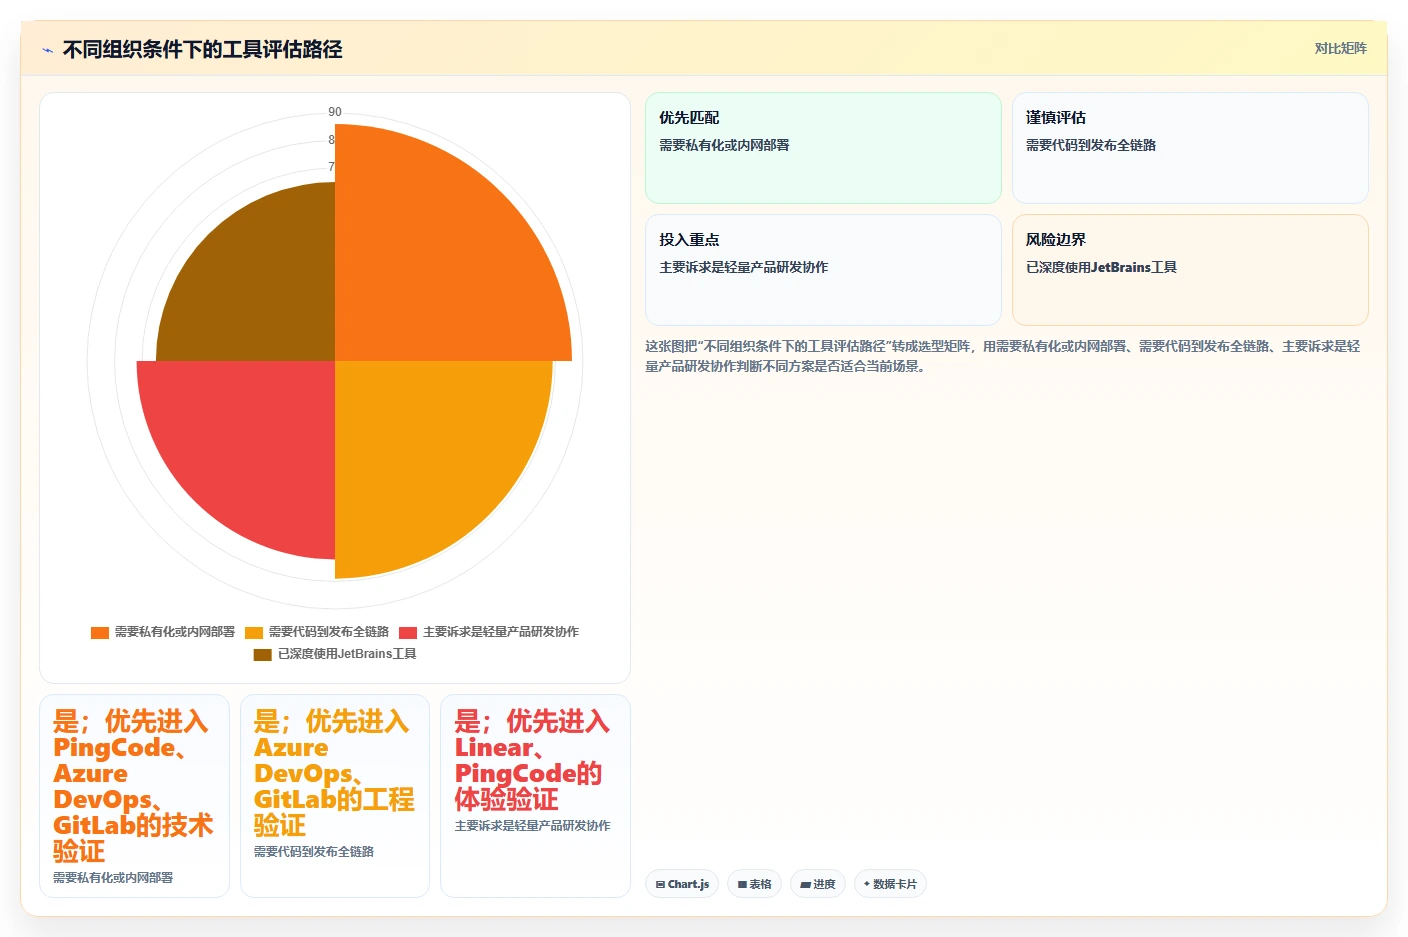Click the 主要诉求是轻量产品研发协作 legend label
Image resolution: width=1408 pixels, height=937 pixels.
pos(500,632)
